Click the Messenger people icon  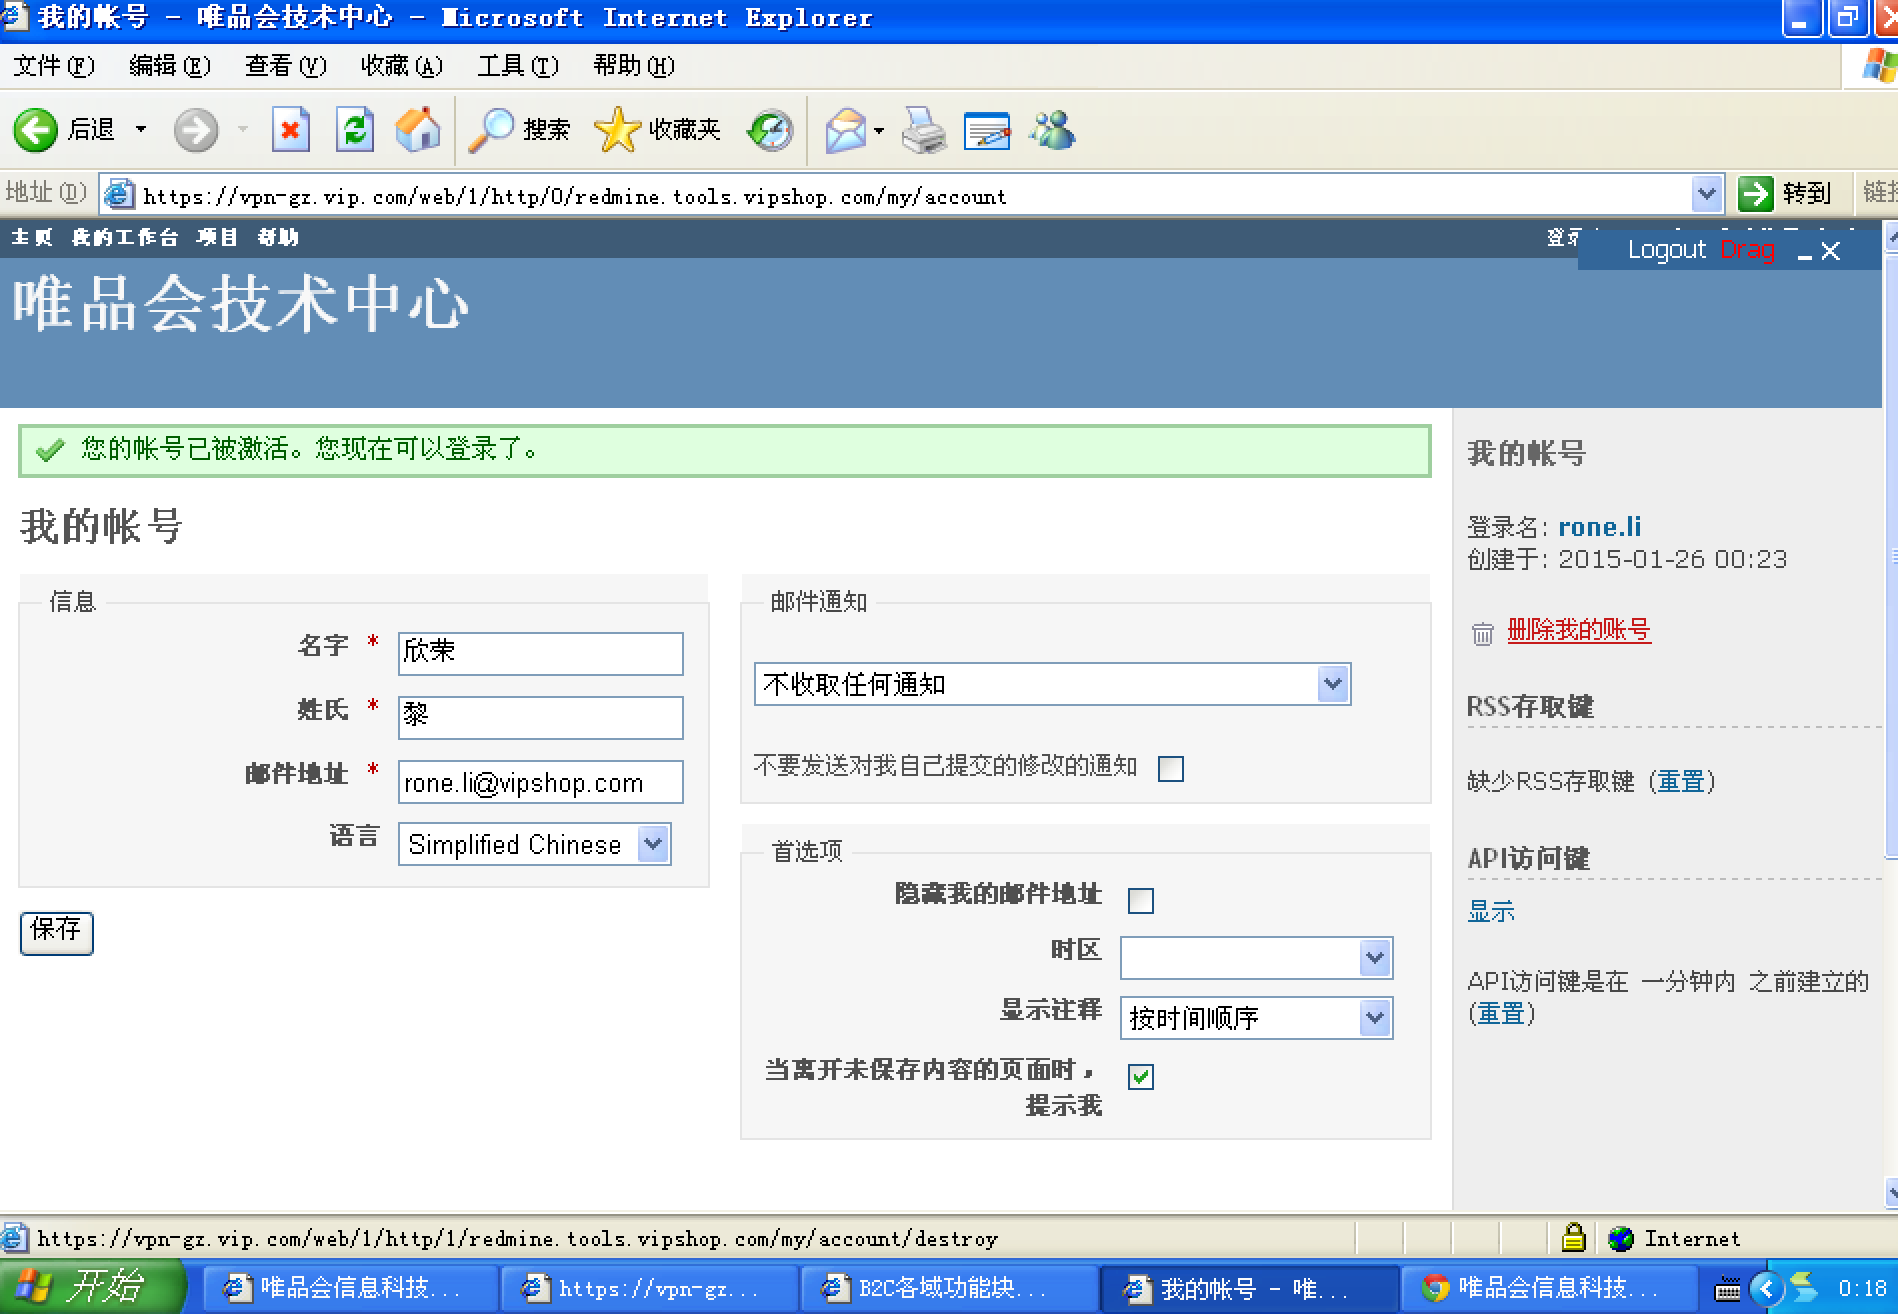[x=1053, y=130]
